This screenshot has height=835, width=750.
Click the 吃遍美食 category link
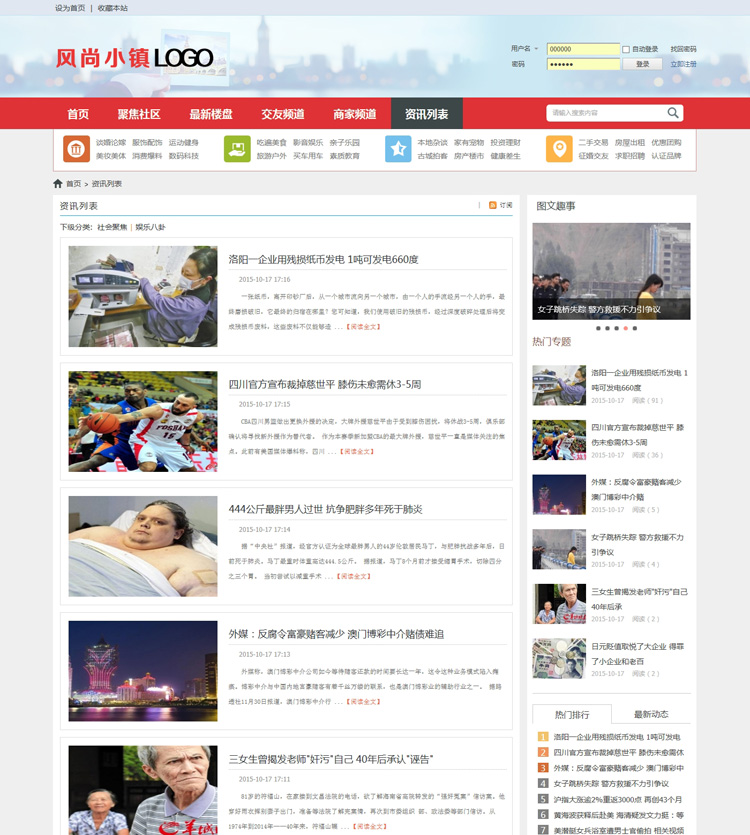[272, 143]
